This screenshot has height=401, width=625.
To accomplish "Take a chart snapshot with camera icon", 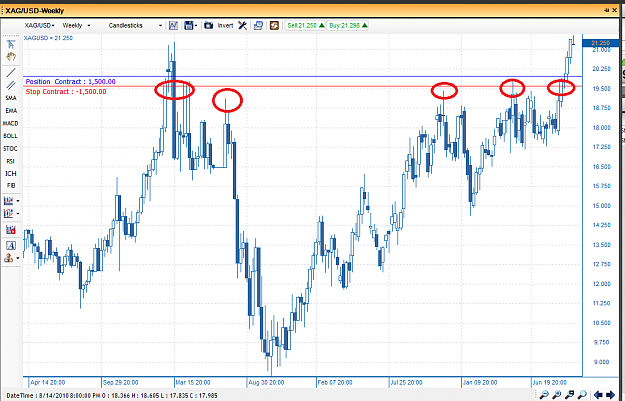I will tap(208, 26).
